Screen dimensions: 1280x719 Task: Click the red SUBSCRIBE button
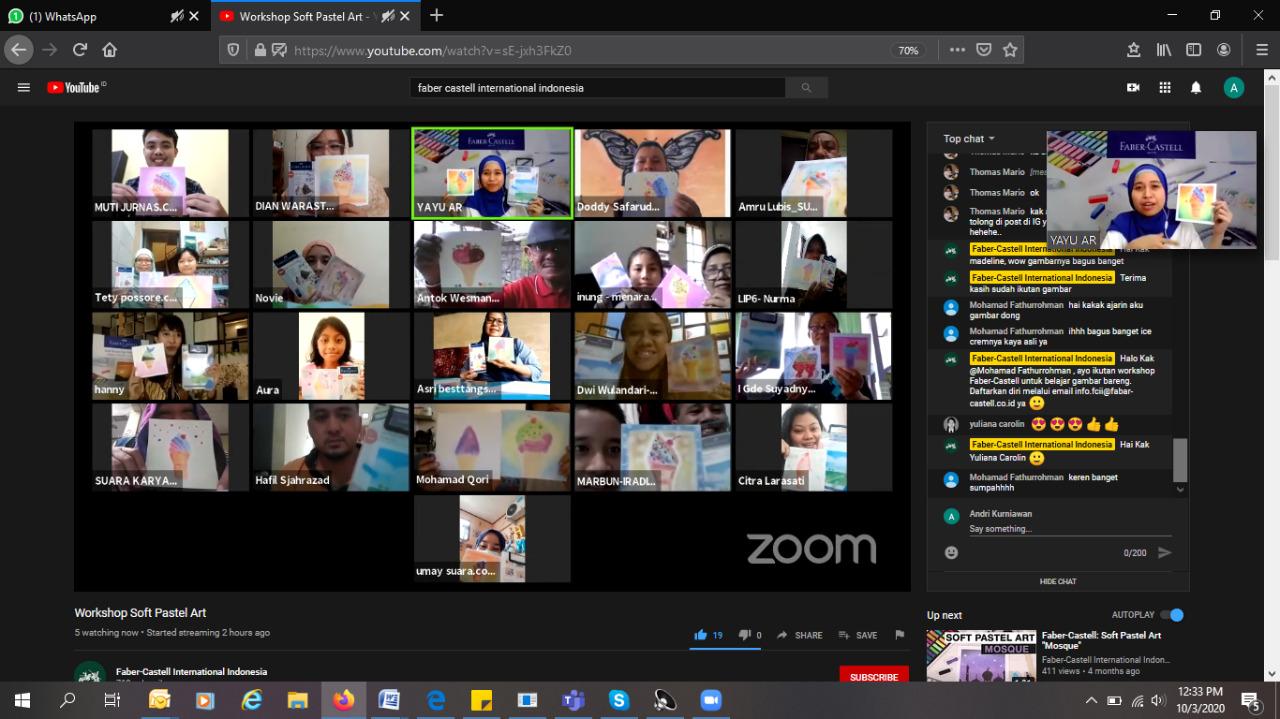pos(873,676)
